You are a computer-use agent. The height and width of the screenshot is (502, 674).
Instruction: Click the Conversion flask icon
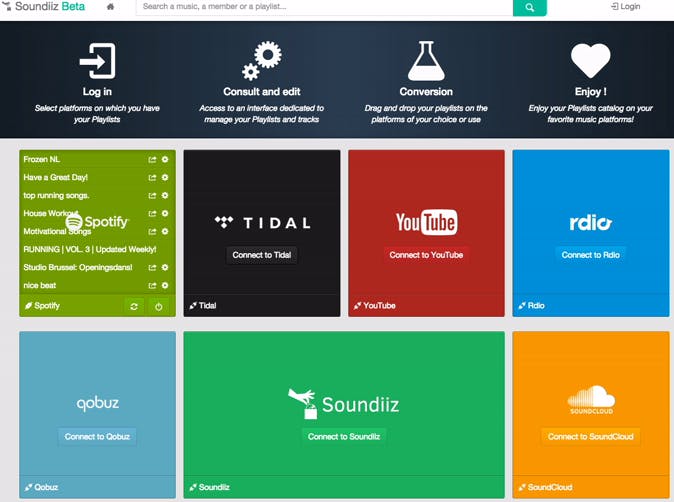click(426, 61)
